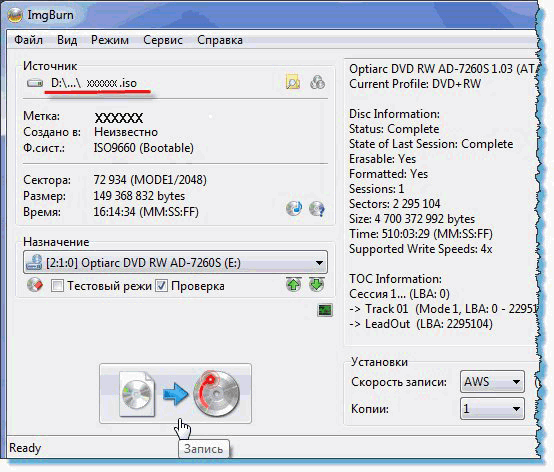
Task: Click the Formatted: Yes line
Action: 388,173
